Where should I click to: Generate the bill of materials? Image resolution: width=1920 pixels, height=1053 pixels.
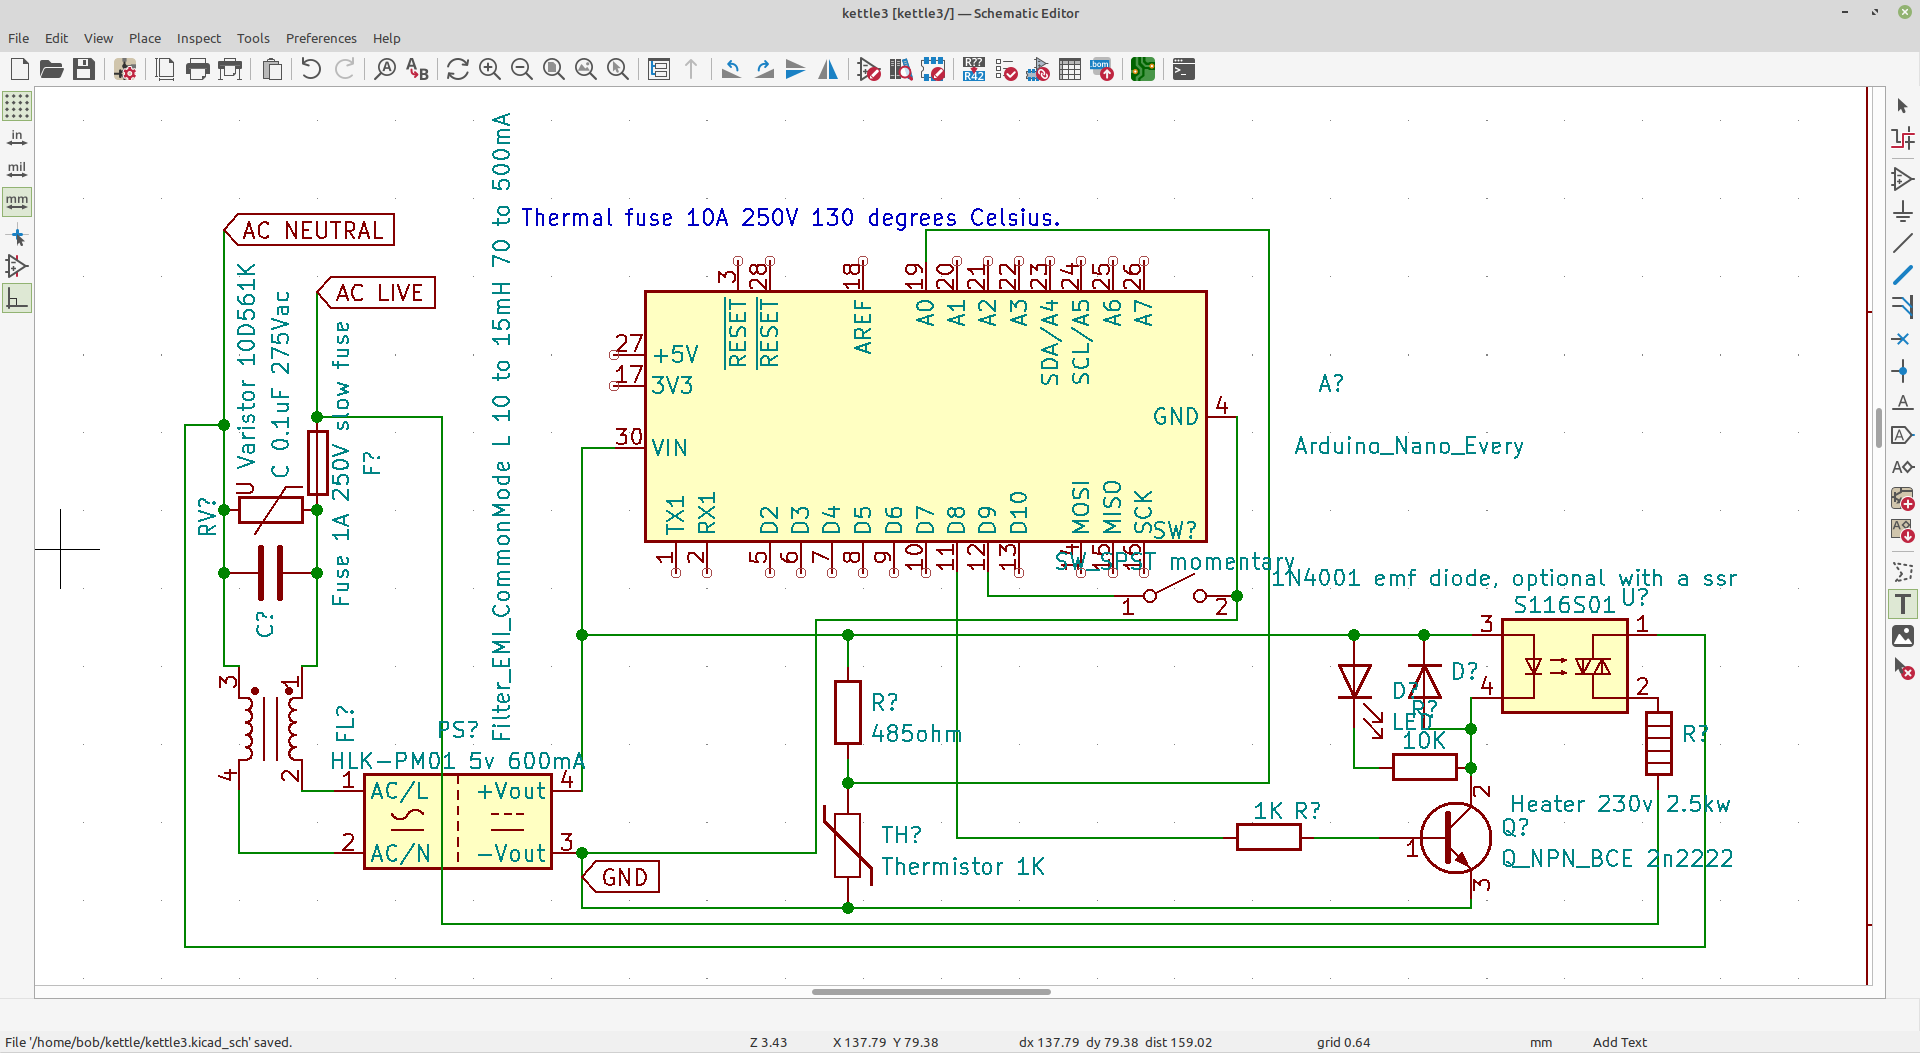pyautogui.click(x=1101, y=69)
